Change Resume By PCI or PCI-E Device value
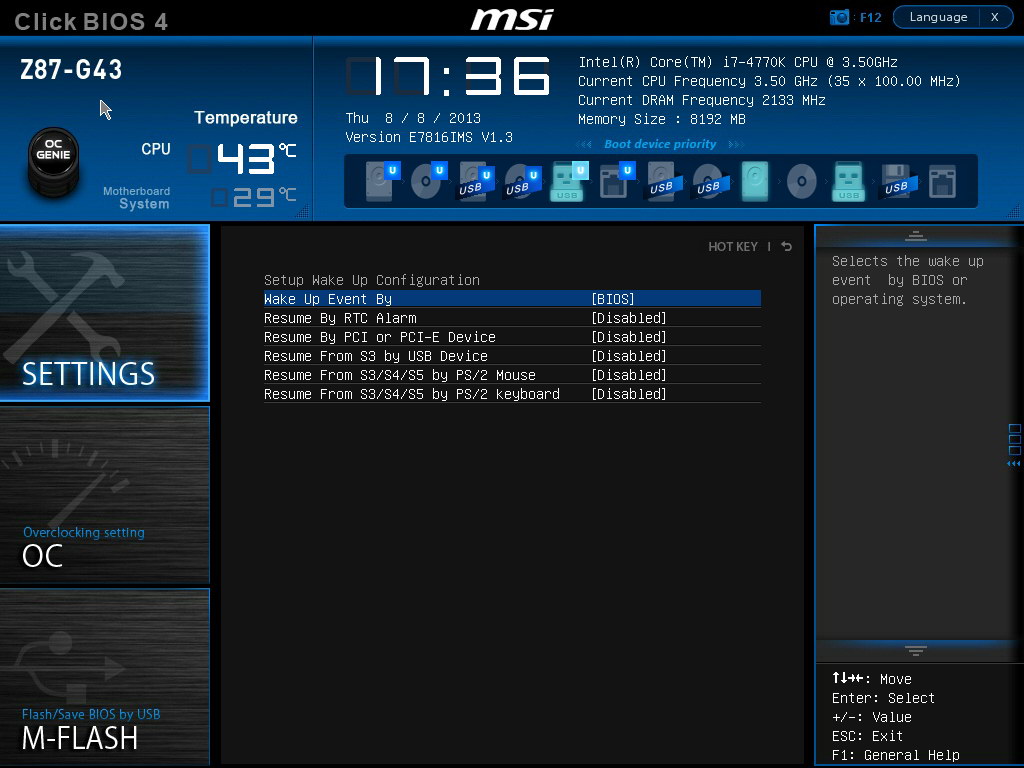Viewport: 1024px width, 768px height. (x=629, y=337)
